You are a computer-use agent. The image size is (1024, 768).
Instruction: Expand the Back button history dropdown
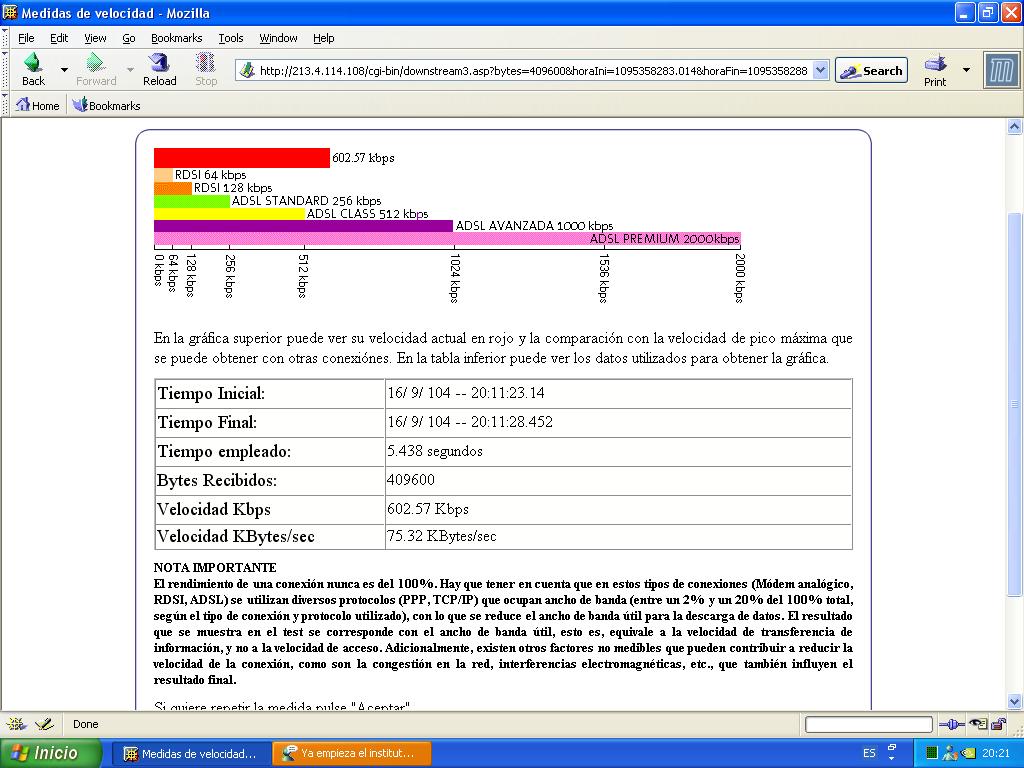point(65,70)
